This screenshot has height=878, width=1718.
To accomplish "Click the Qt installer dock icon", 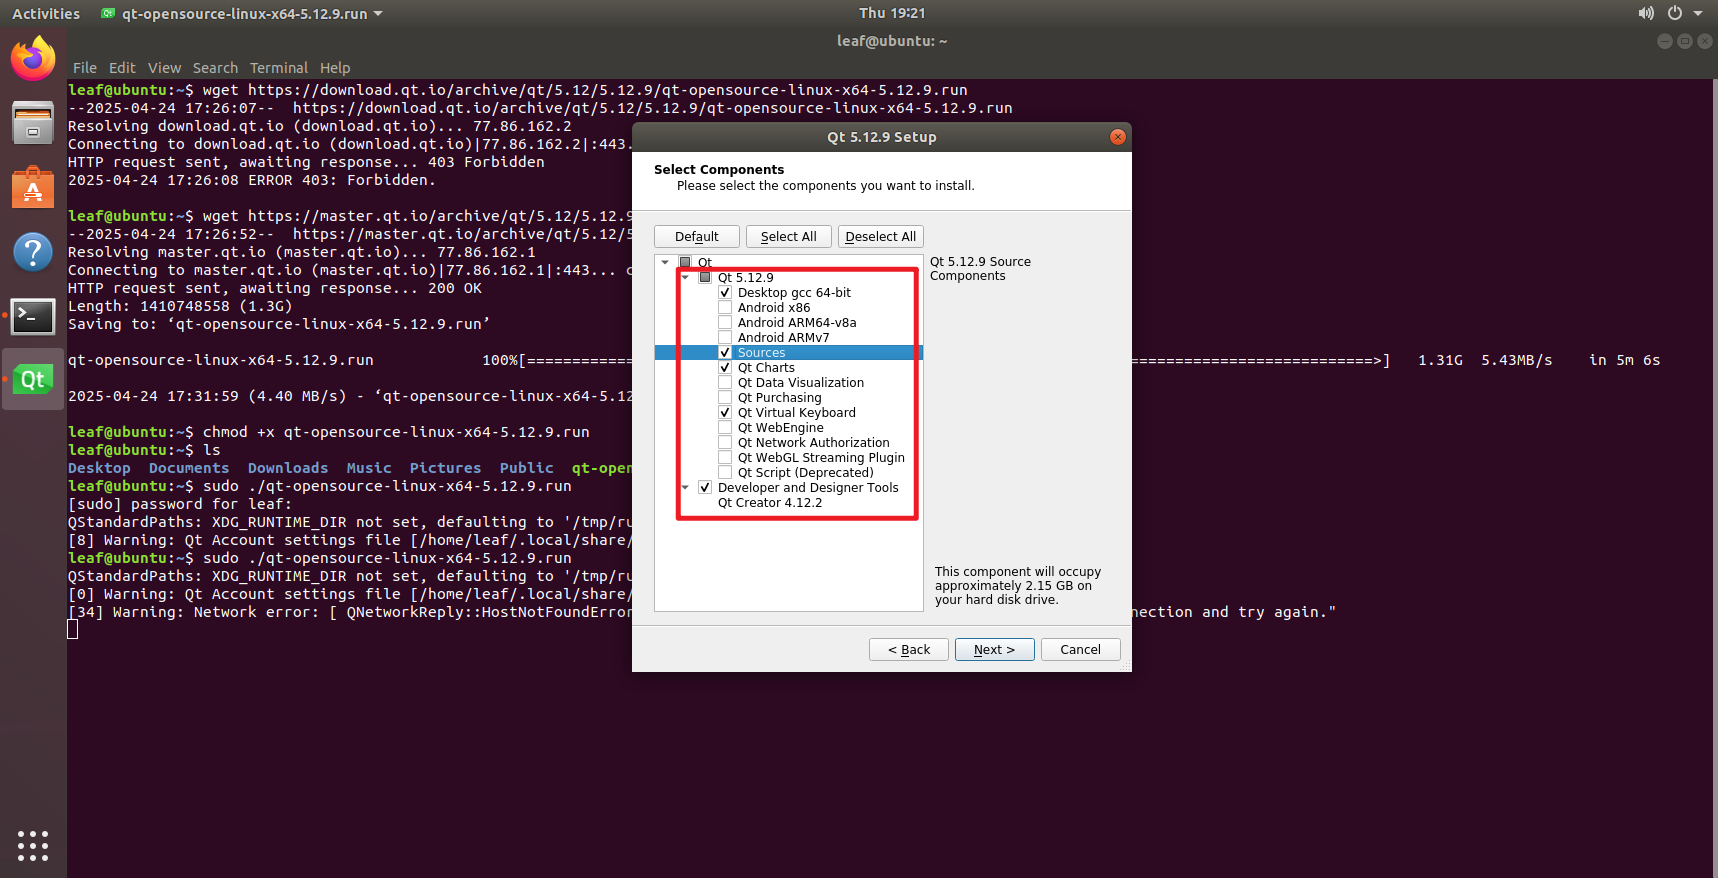I will click(33, 379).
